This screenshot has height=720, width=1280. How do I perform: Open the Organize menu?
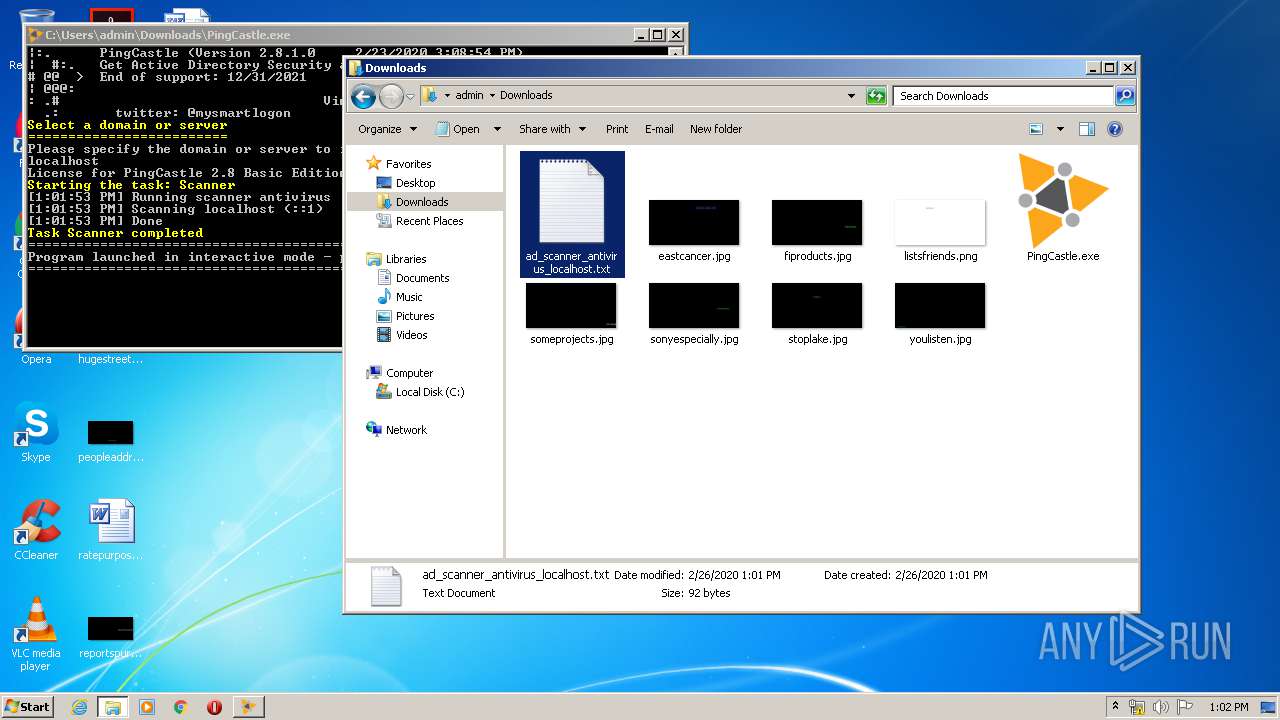pyautogui.click(x=387, y=129)
